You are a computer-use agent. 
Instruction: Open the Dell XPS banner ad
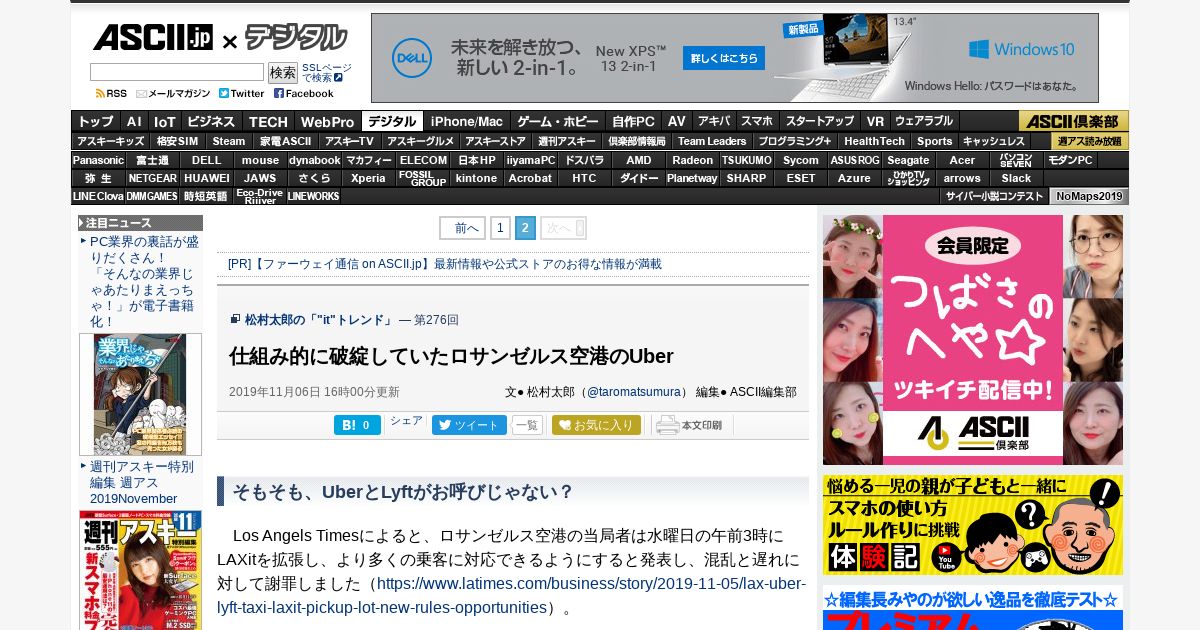click(x=735, y=58)
